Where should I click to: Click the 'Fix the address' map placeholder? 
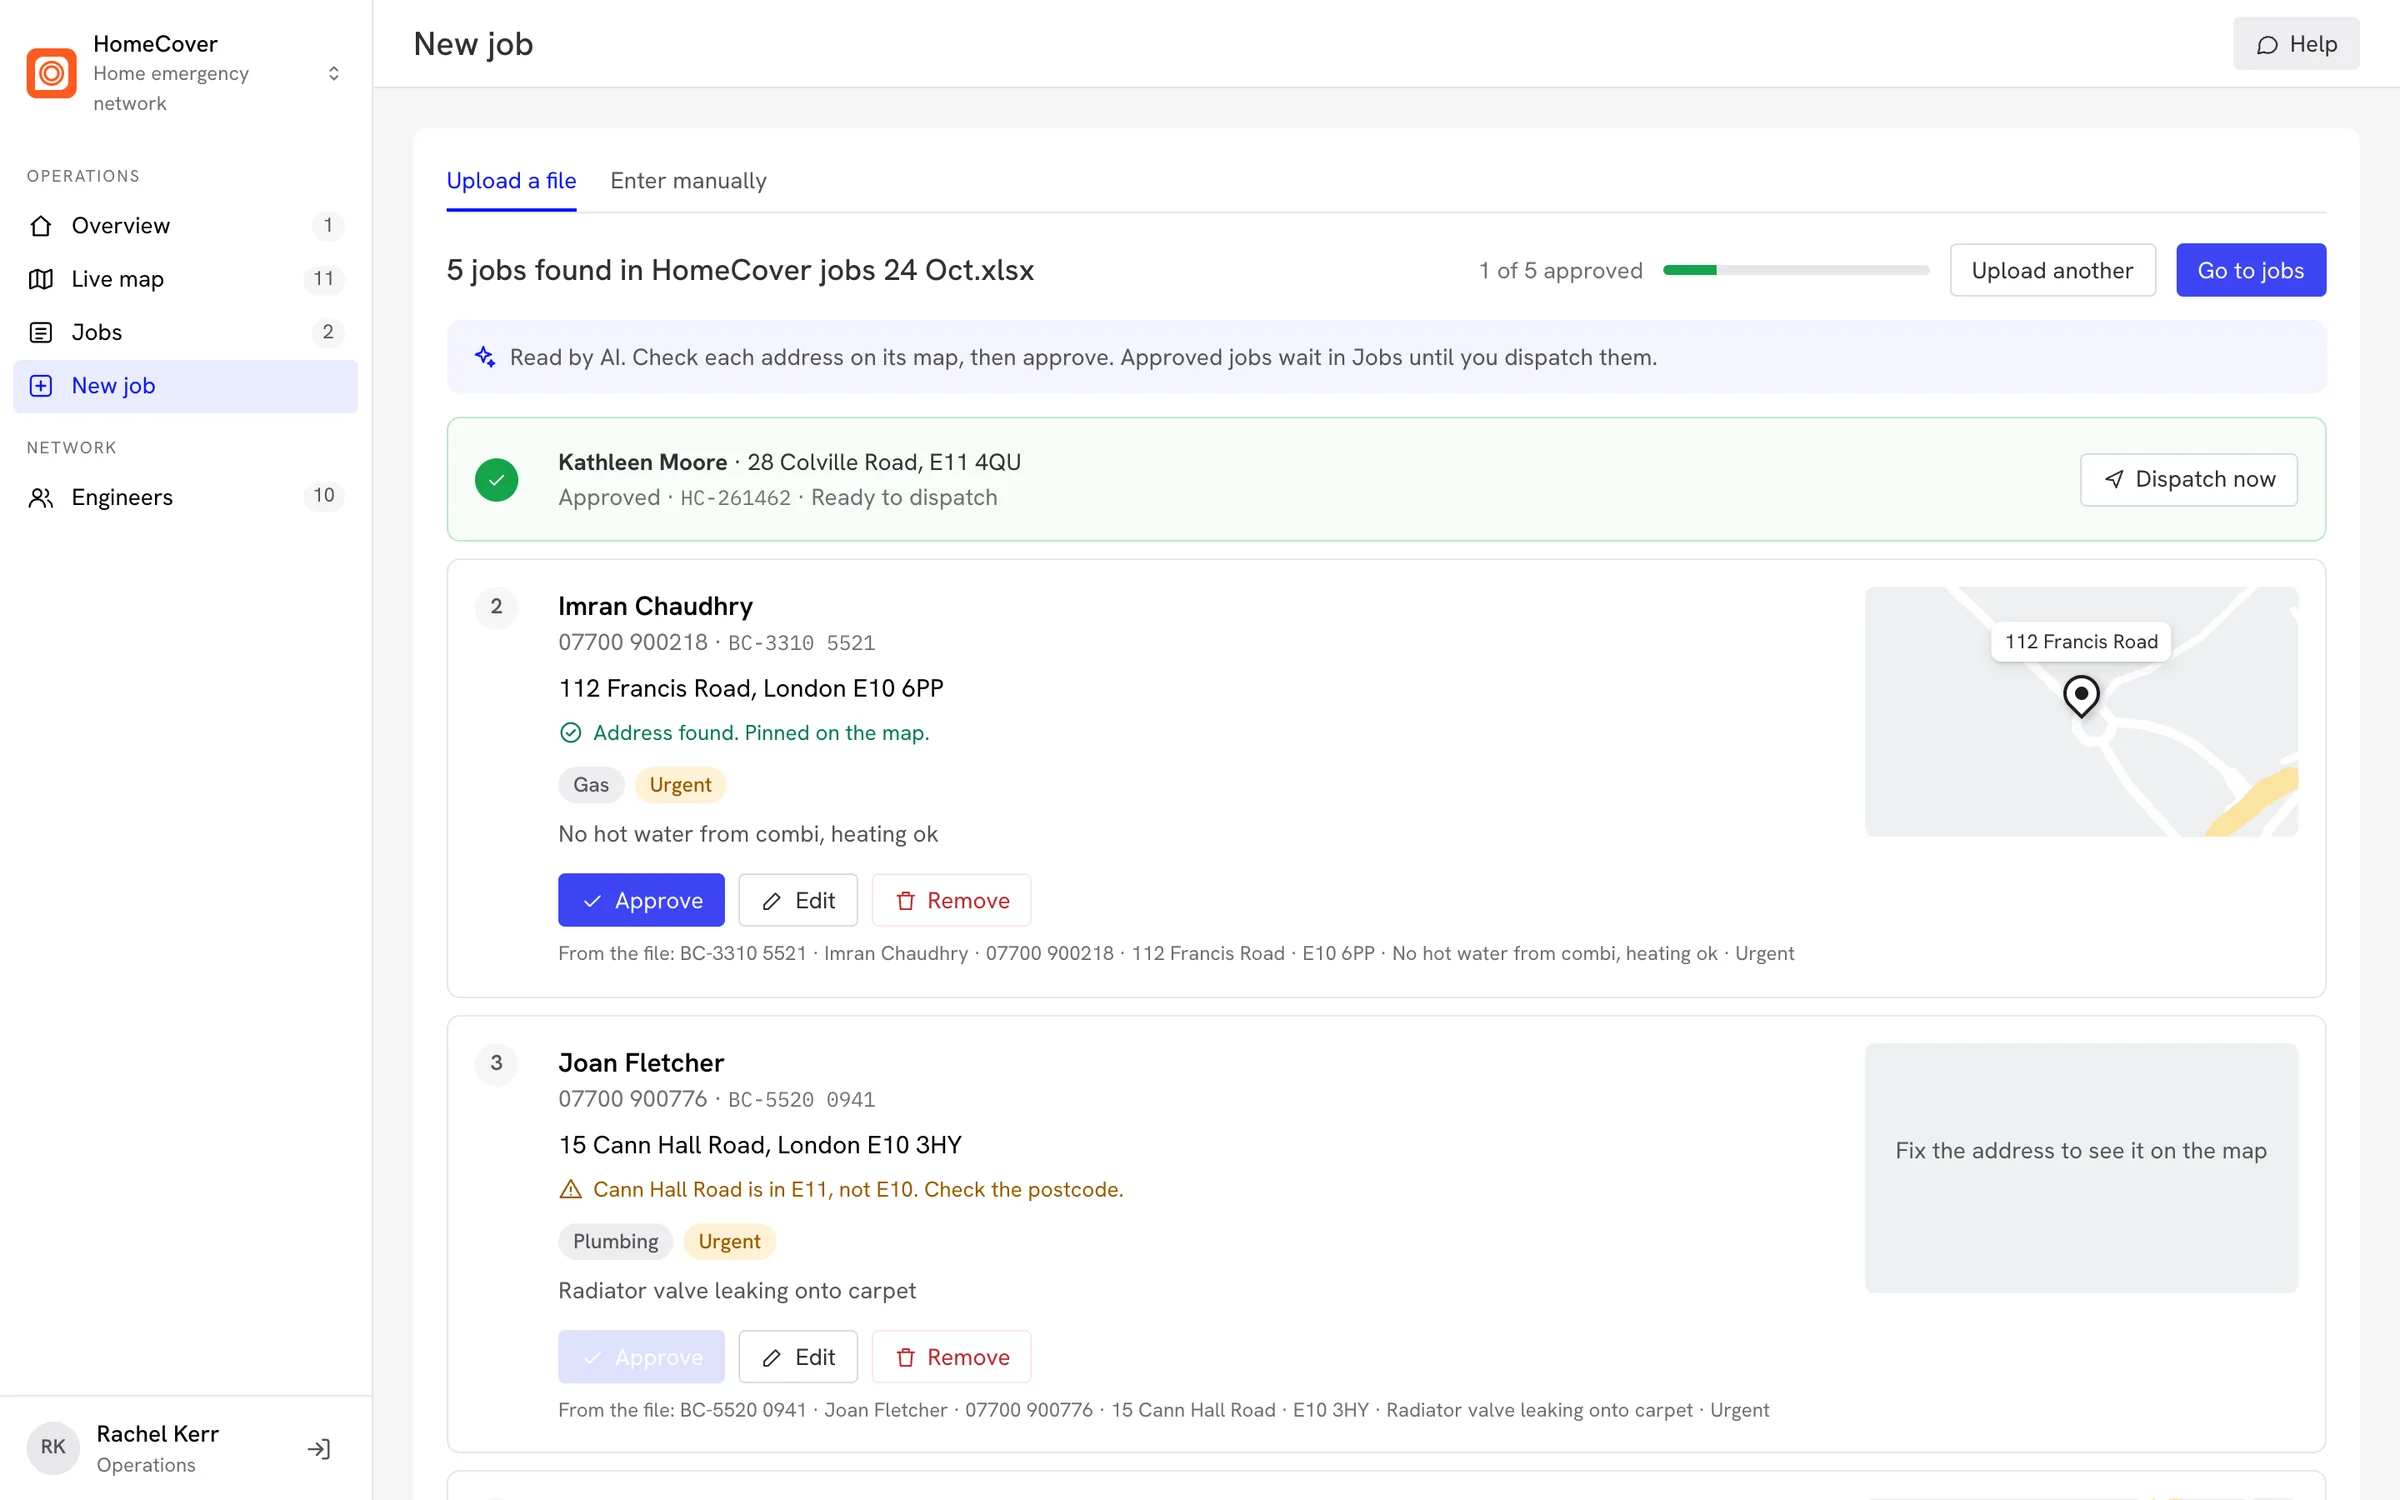click(2081, 1168)
